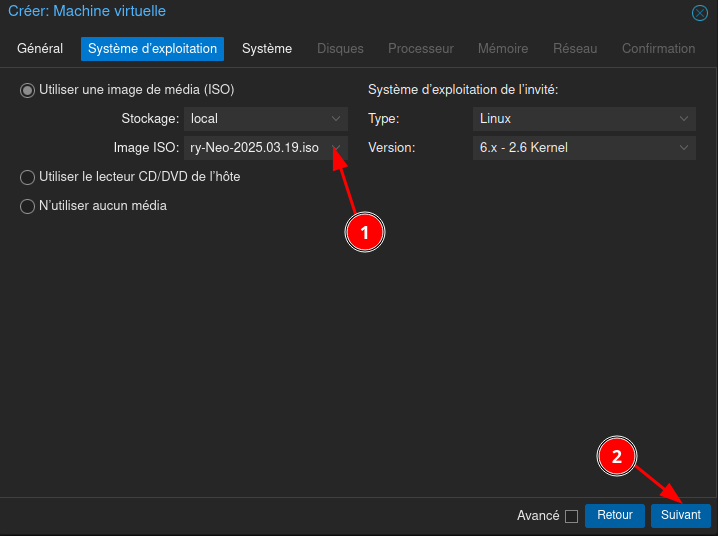Click the Processeur tab
This screenshot has width=718, height=536.
tap(420, 49)
